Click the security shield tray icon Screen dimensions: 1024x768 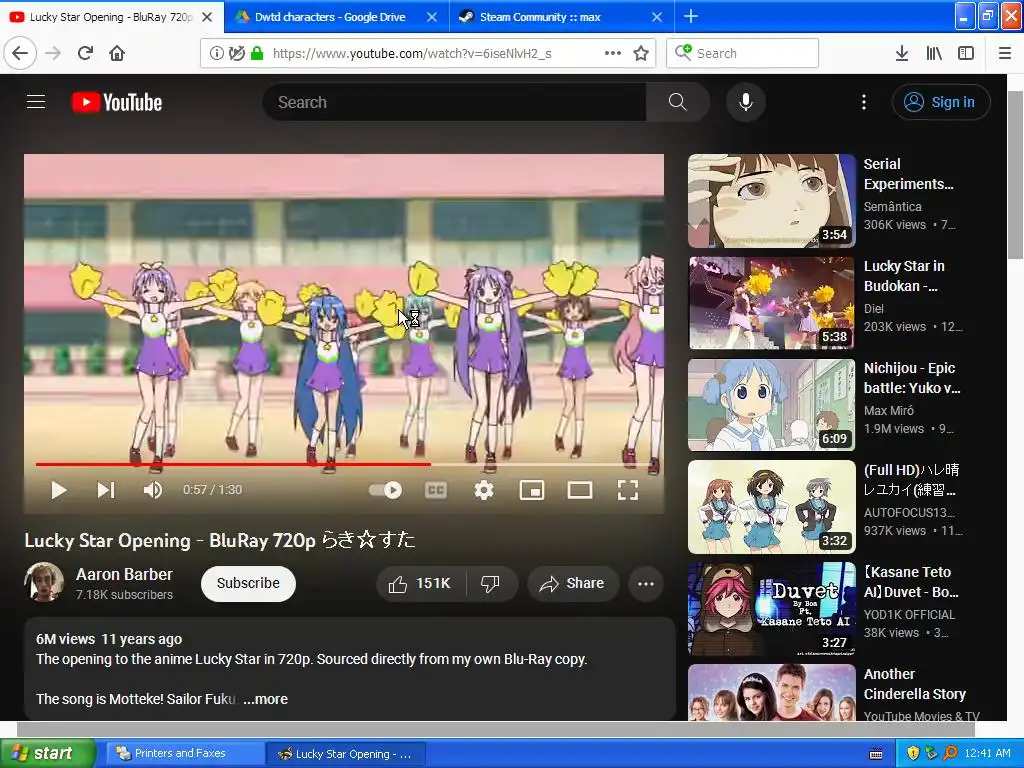point(914,753)
